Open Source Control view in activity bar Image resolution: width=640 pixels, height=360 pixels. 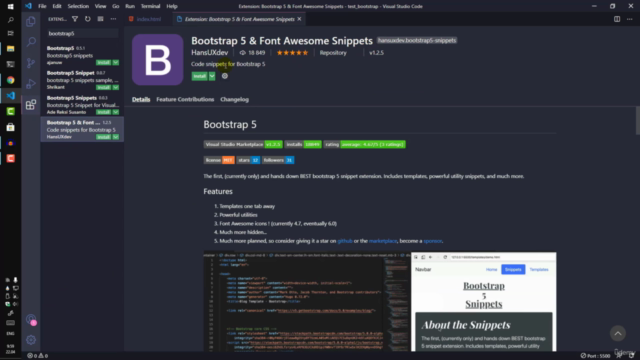coord(31,63)
